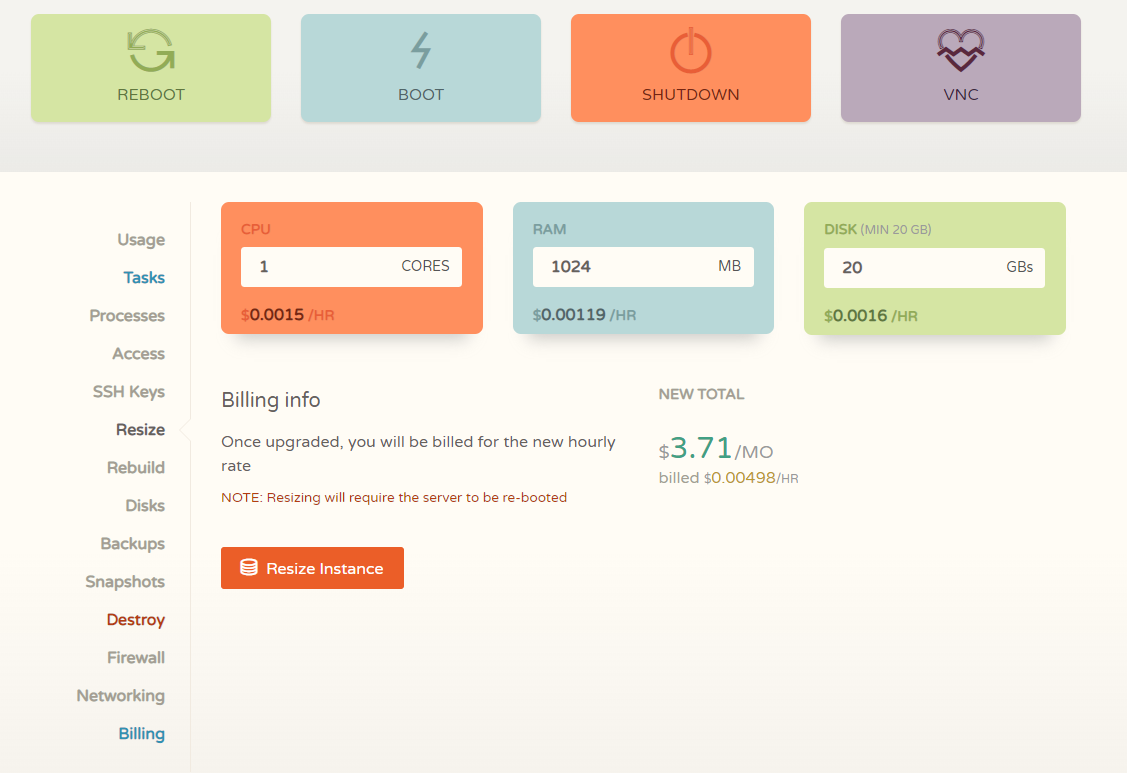Open the Snapshots section
Image resolution: width=1127 pixels, height=773 pixels.
[x=125, y=582]
